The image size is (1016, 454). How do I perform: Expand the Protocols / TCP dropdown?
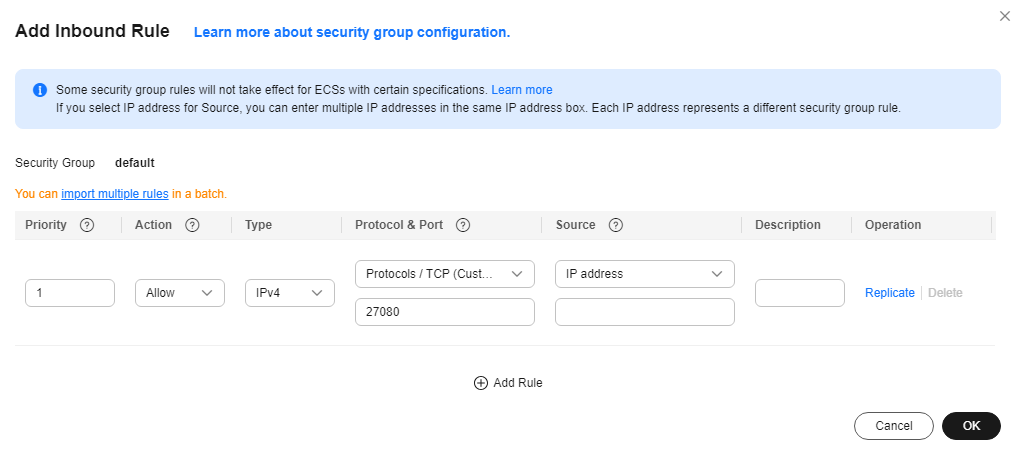click(x=445, y=274)
